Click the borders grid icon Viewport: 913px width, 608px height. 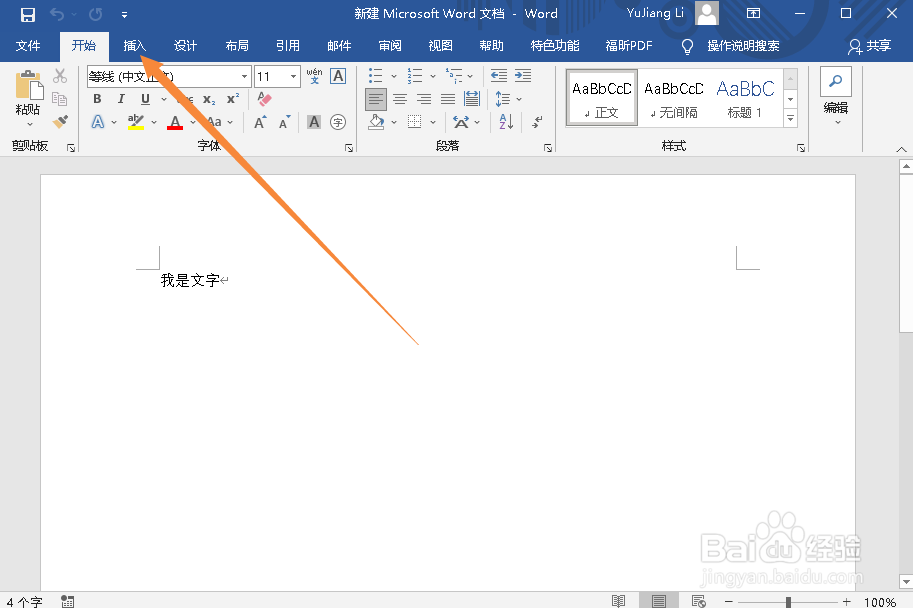(415, 122)
